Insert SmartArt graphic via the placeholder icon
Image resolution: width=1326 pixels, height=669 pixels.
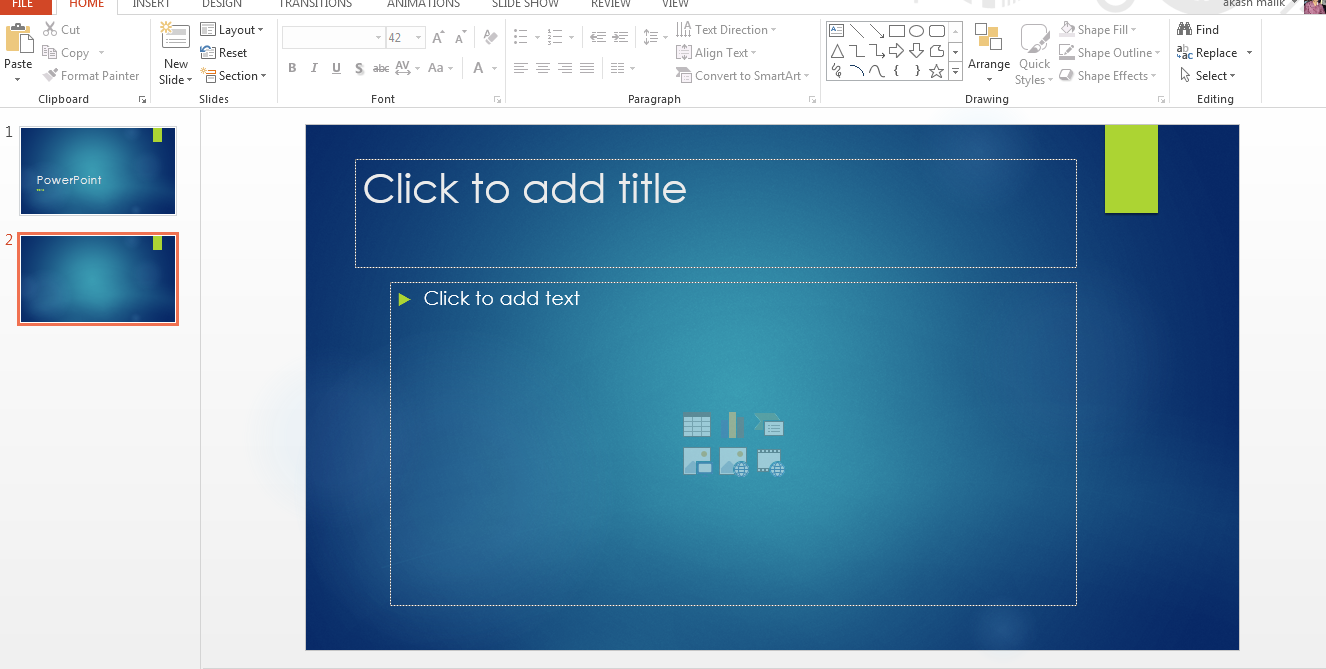tap(768, 426)
